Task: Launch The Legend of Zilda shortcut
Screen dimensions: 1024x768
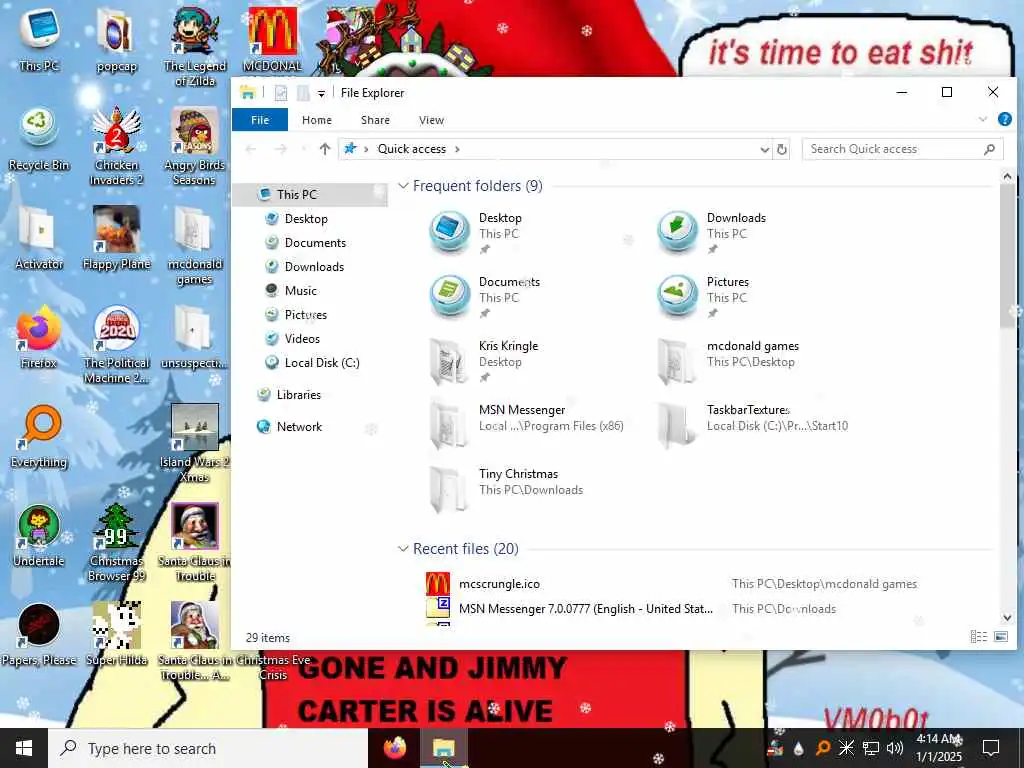Action: point(195,46)
